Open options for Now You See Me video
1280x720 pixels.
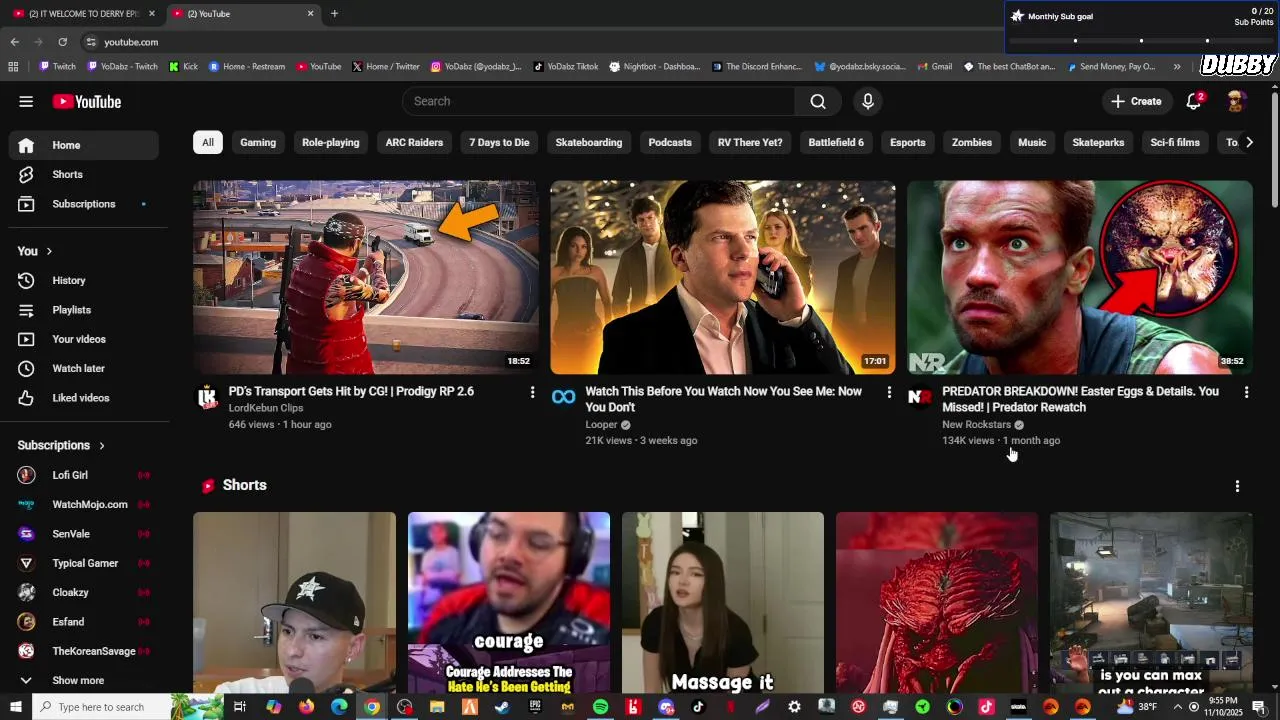point(889,392)
